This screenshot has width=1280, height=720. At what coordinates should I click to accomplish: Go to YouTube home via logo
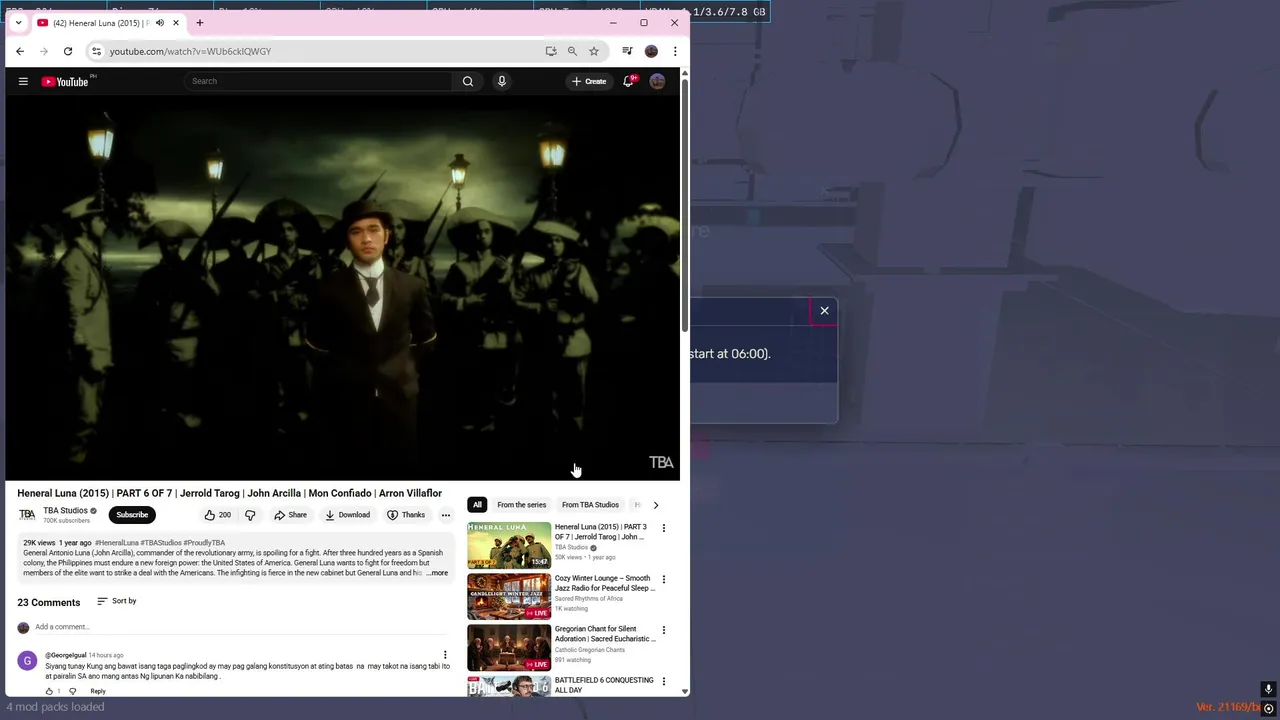65,81
